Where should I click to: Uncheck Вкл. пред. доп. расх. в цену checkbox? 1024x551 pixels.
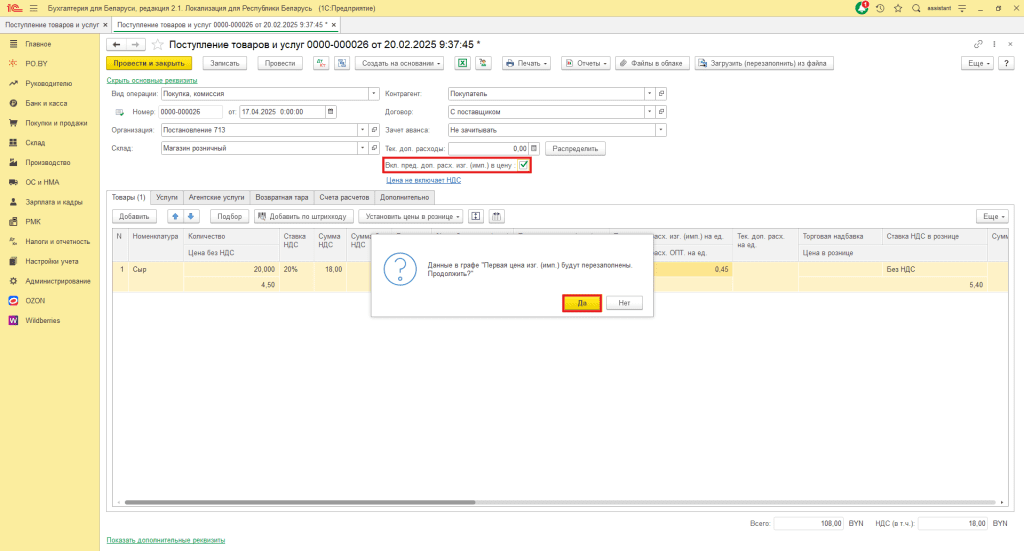524,165
